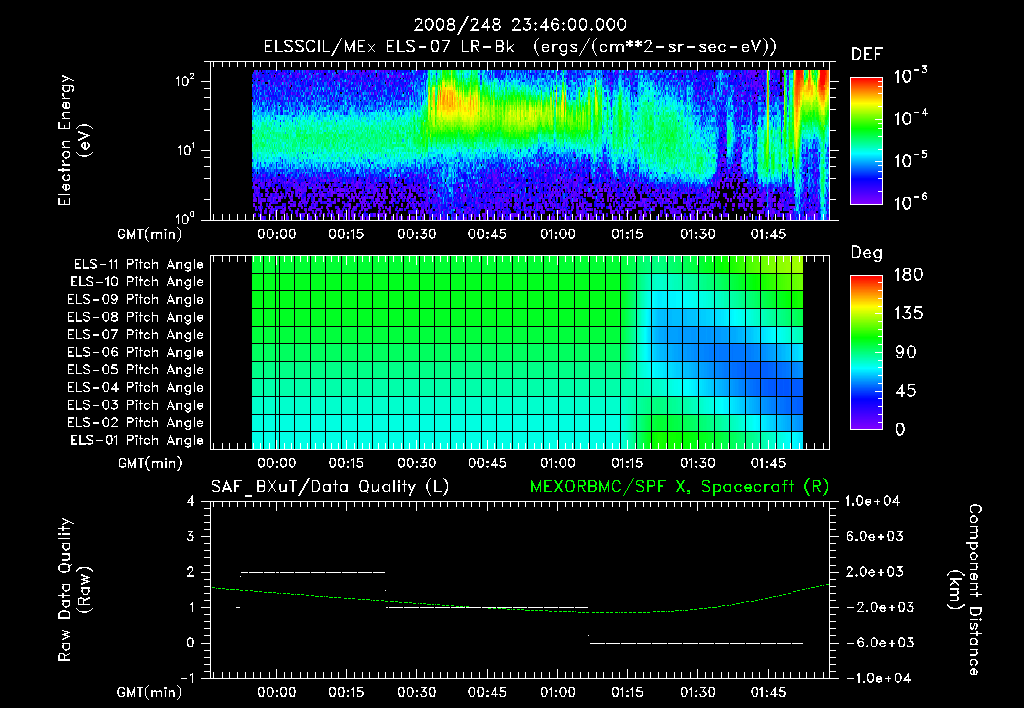This screenshot has height=708, width=1024.
Task: Click the GMT(min) label under the spectrogram
Action: pyautogui.click(x=150, y=234)
